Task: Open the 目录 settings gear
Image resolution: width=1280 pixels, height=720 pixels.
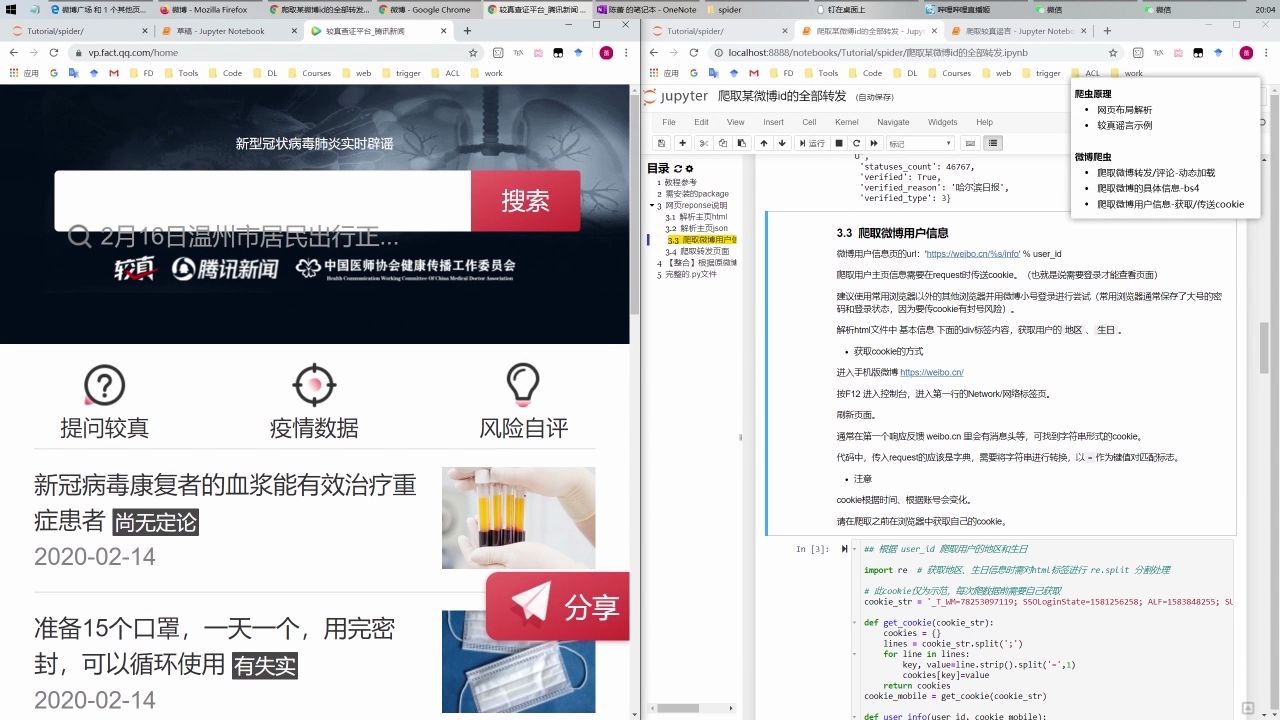Action: click(689, 169)
